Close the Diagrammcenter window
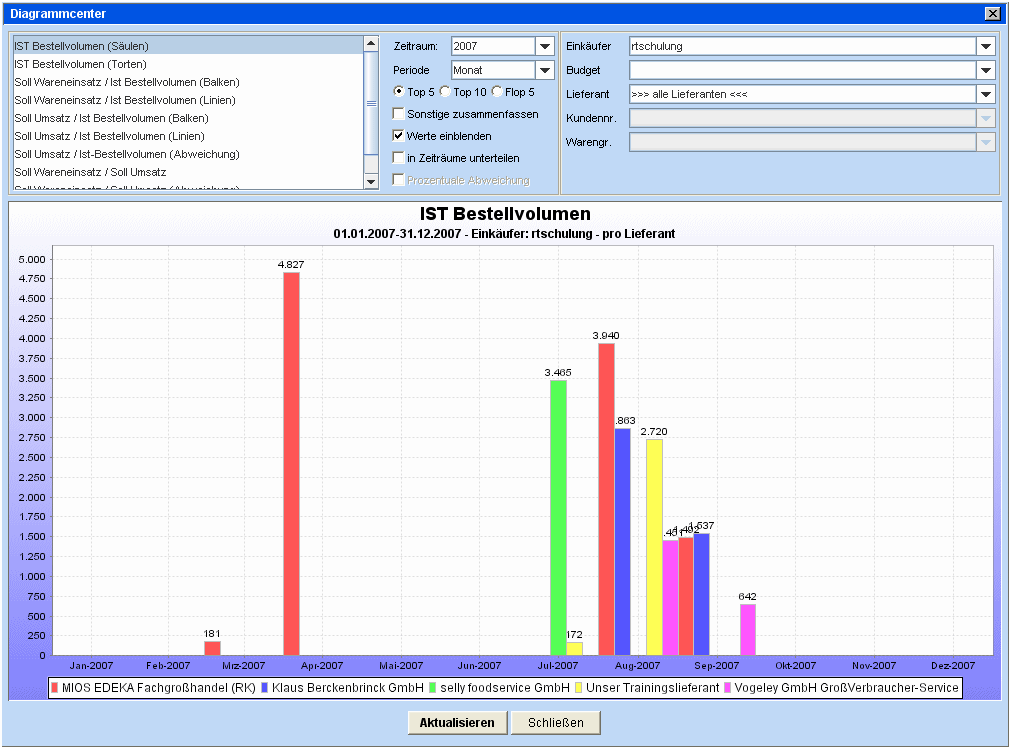 [x=991, y=14]
